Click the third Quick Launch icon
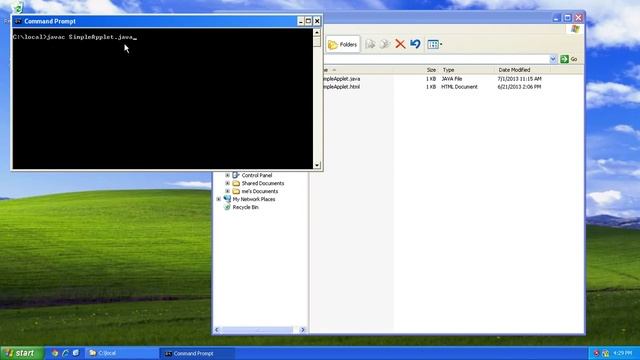This screenshot has height=360, width=640. pos(76,353)
